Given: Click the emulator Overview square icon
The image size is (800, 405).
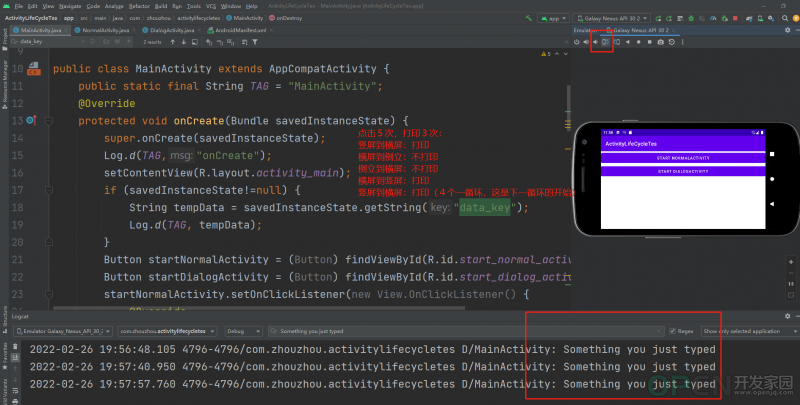Looking at the screenshot, I should tap(649, 42).
